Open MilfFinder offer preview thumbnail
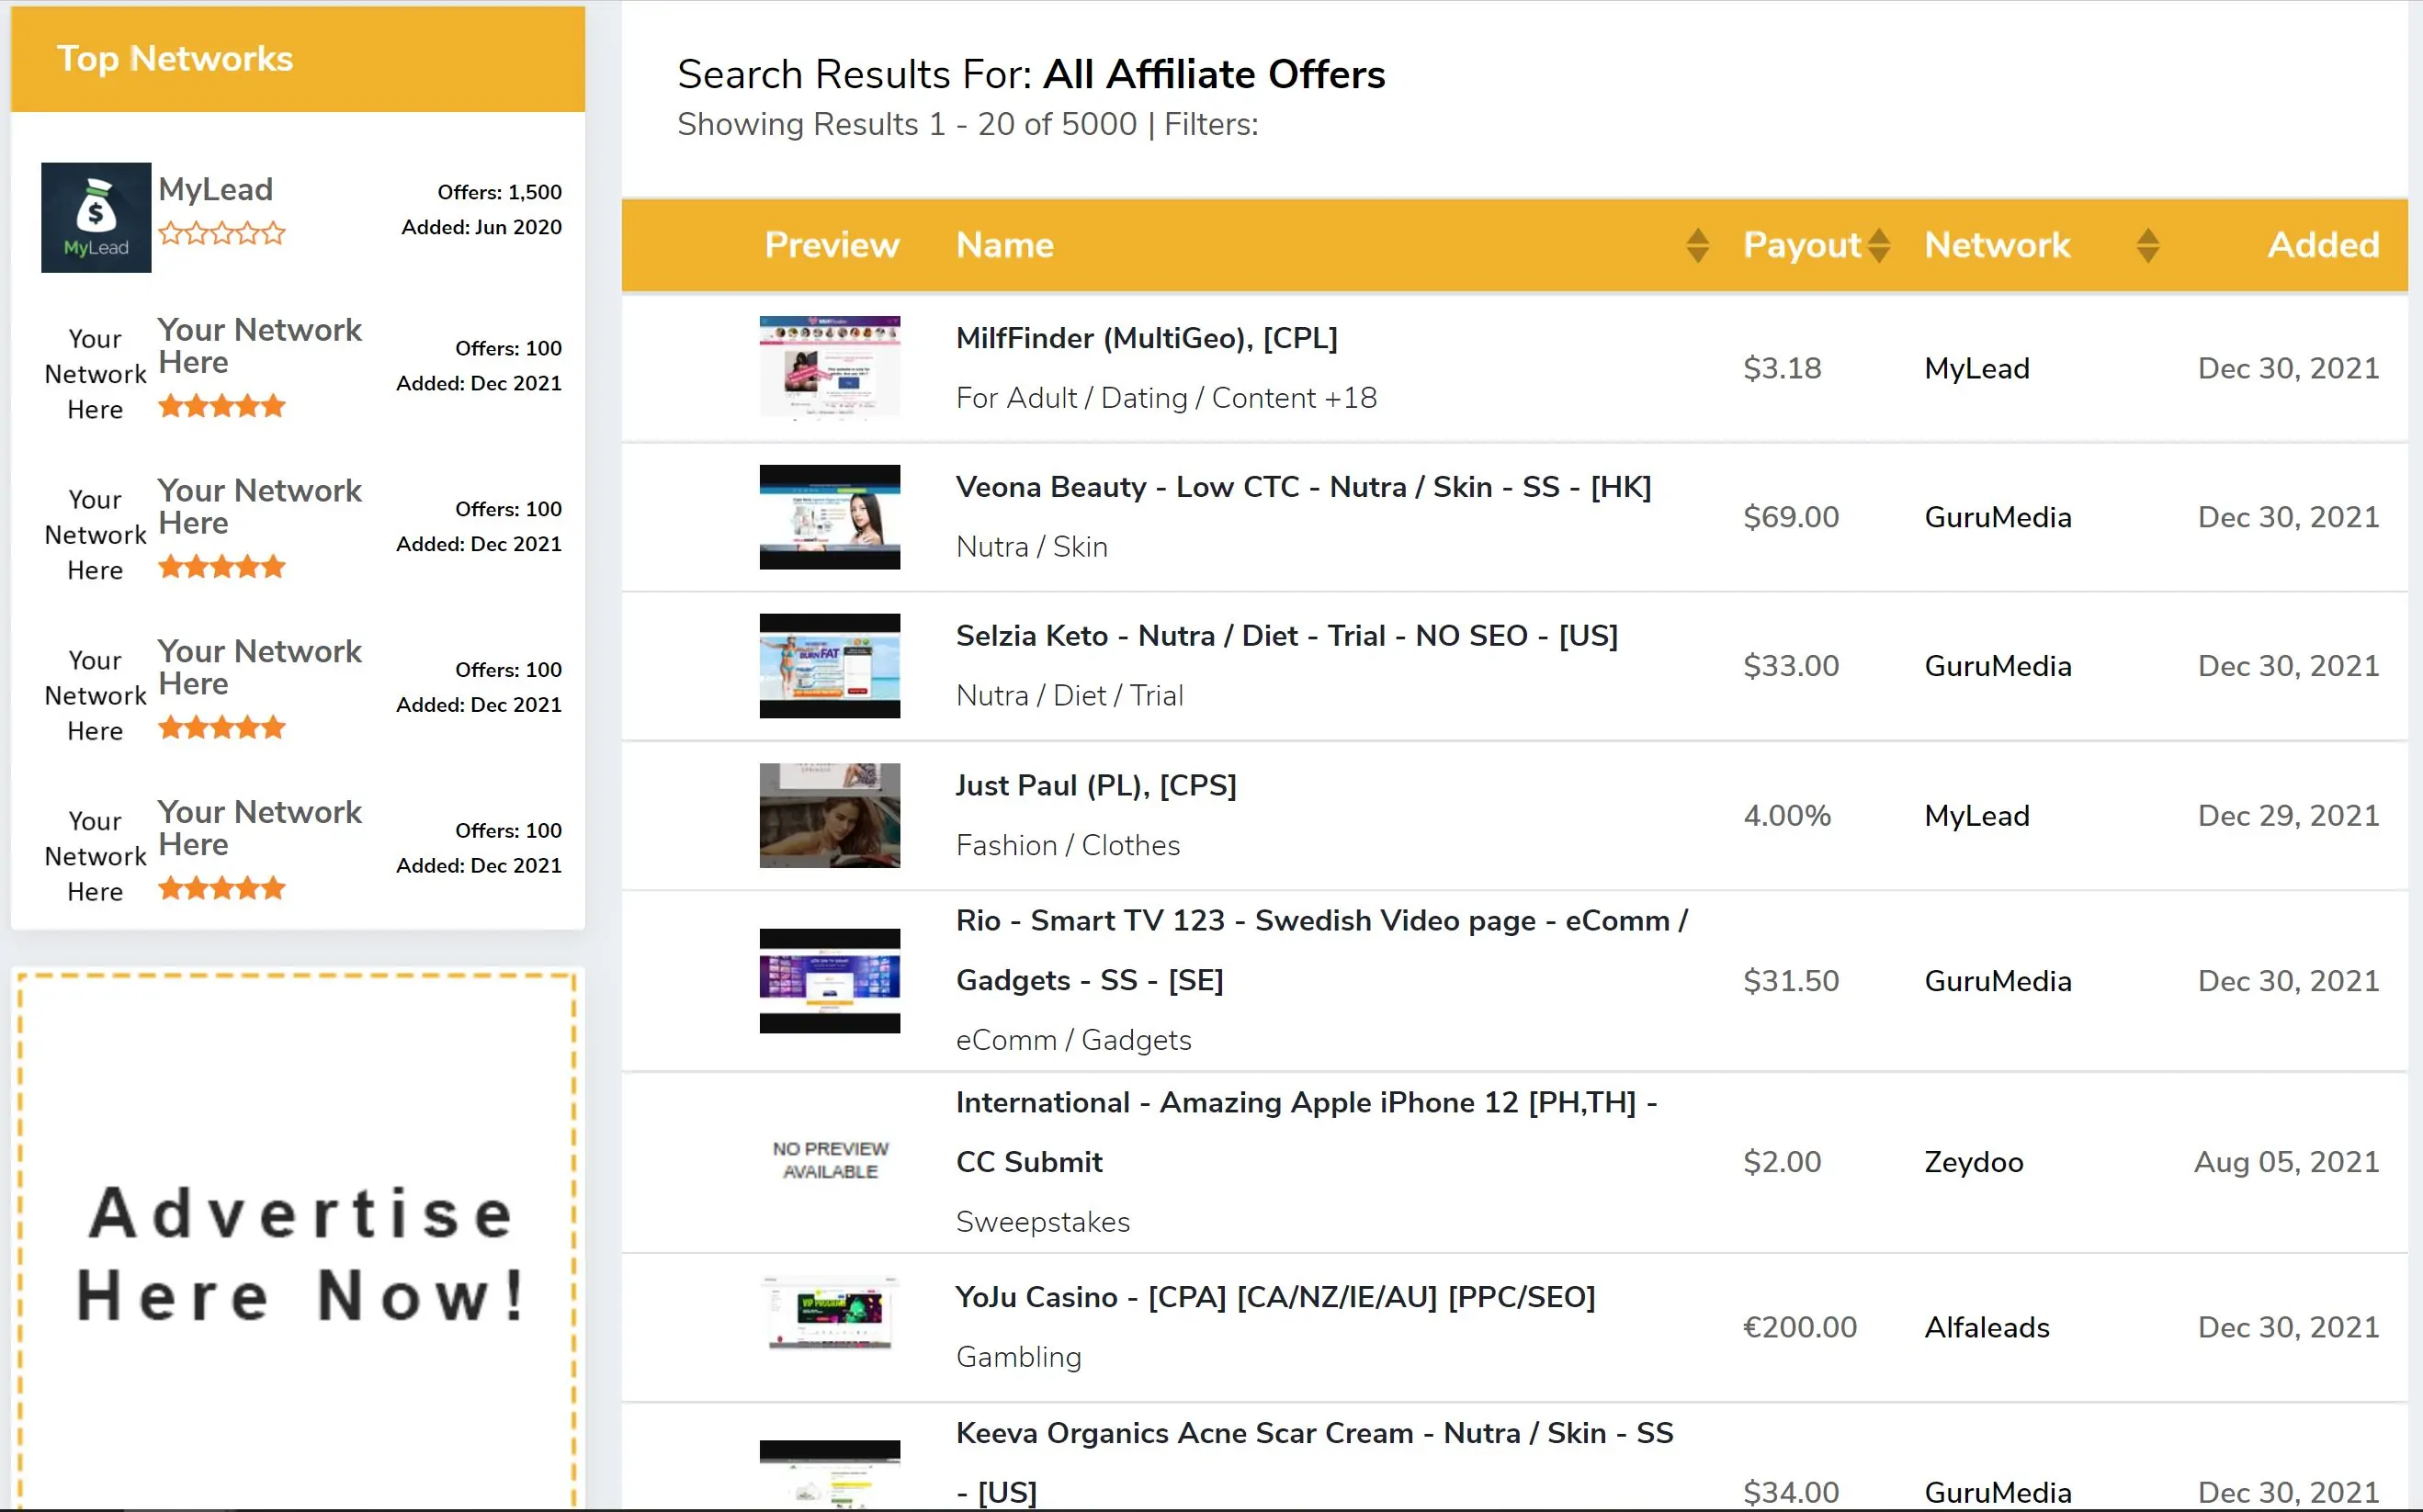 click(x=829, y=367)
